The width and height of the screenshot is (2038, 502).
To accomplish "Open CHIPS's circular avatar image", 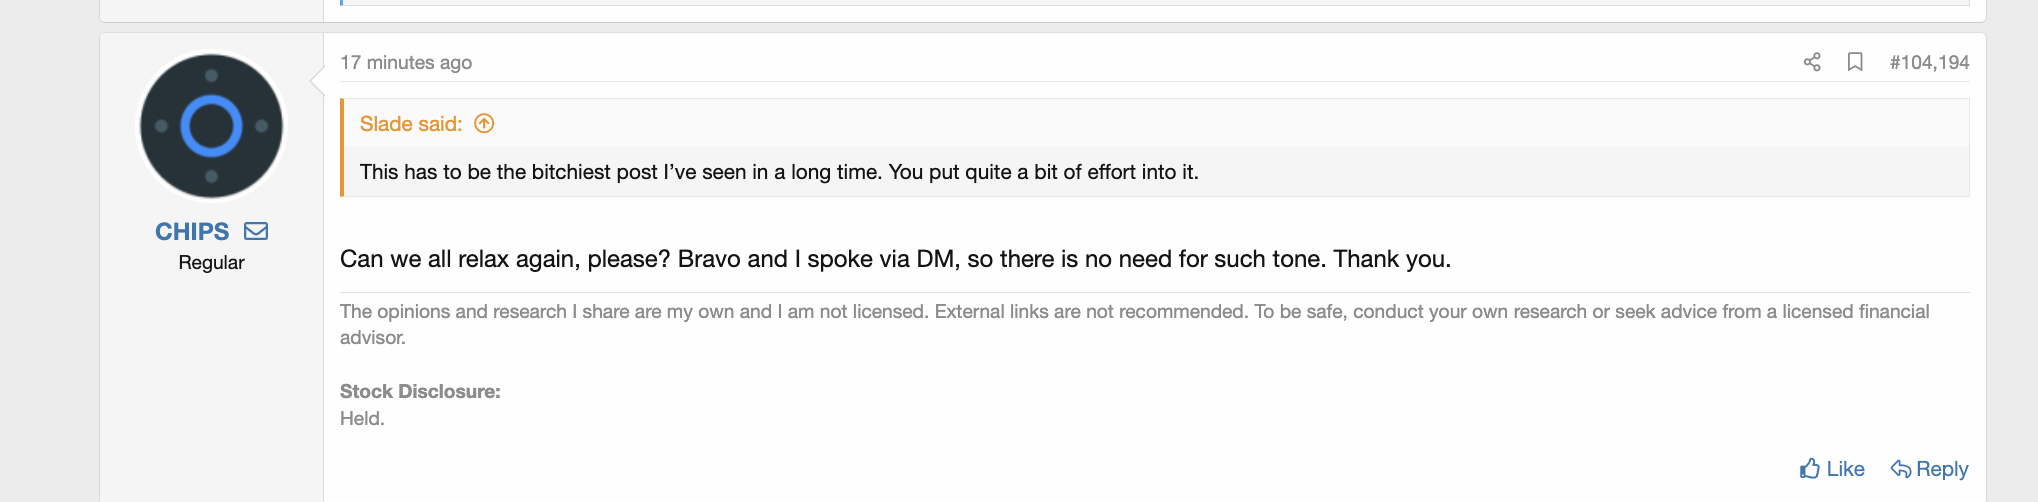I will (211, 127).
